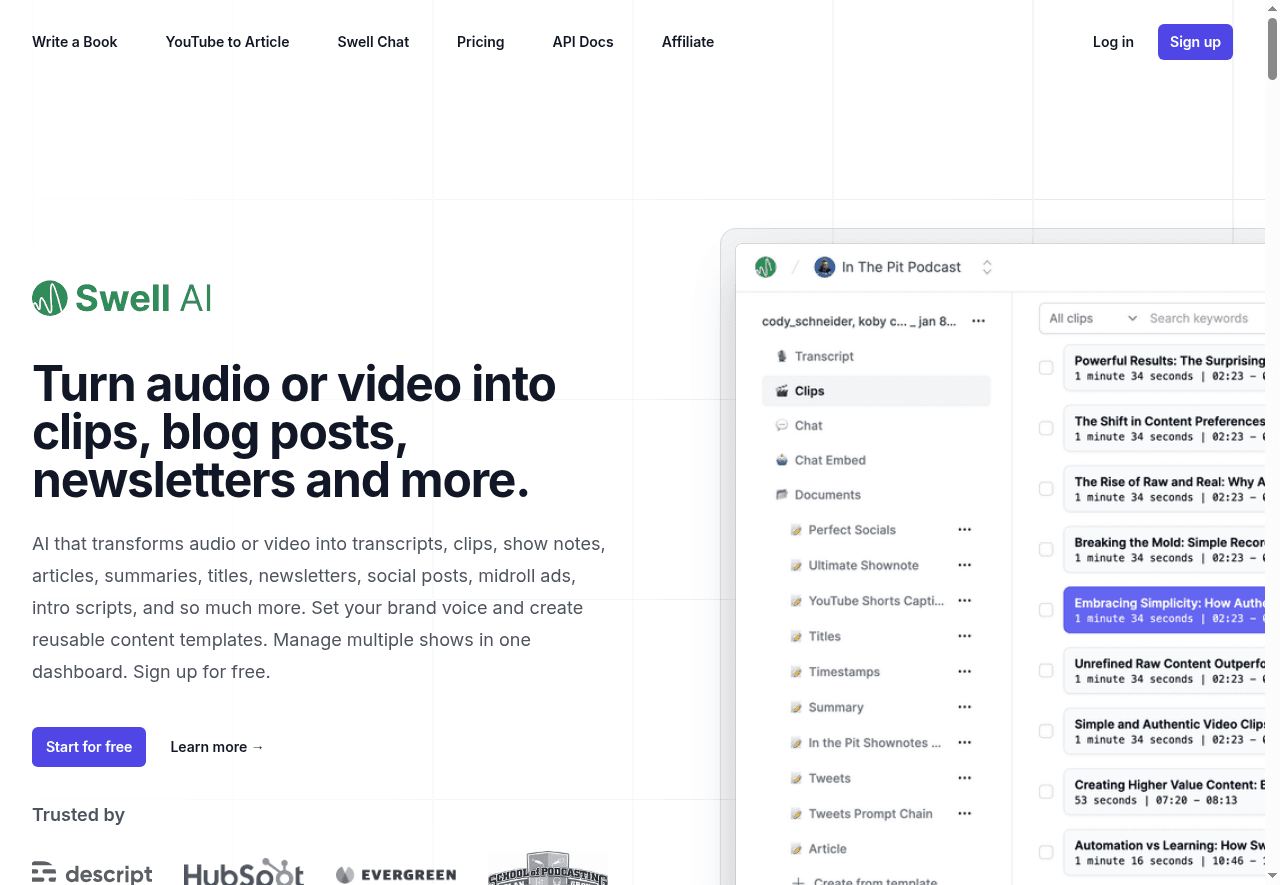1280x885 pixels.
Task: Open the All clips filter dropdown
Action: click(x=1092, y=318)
